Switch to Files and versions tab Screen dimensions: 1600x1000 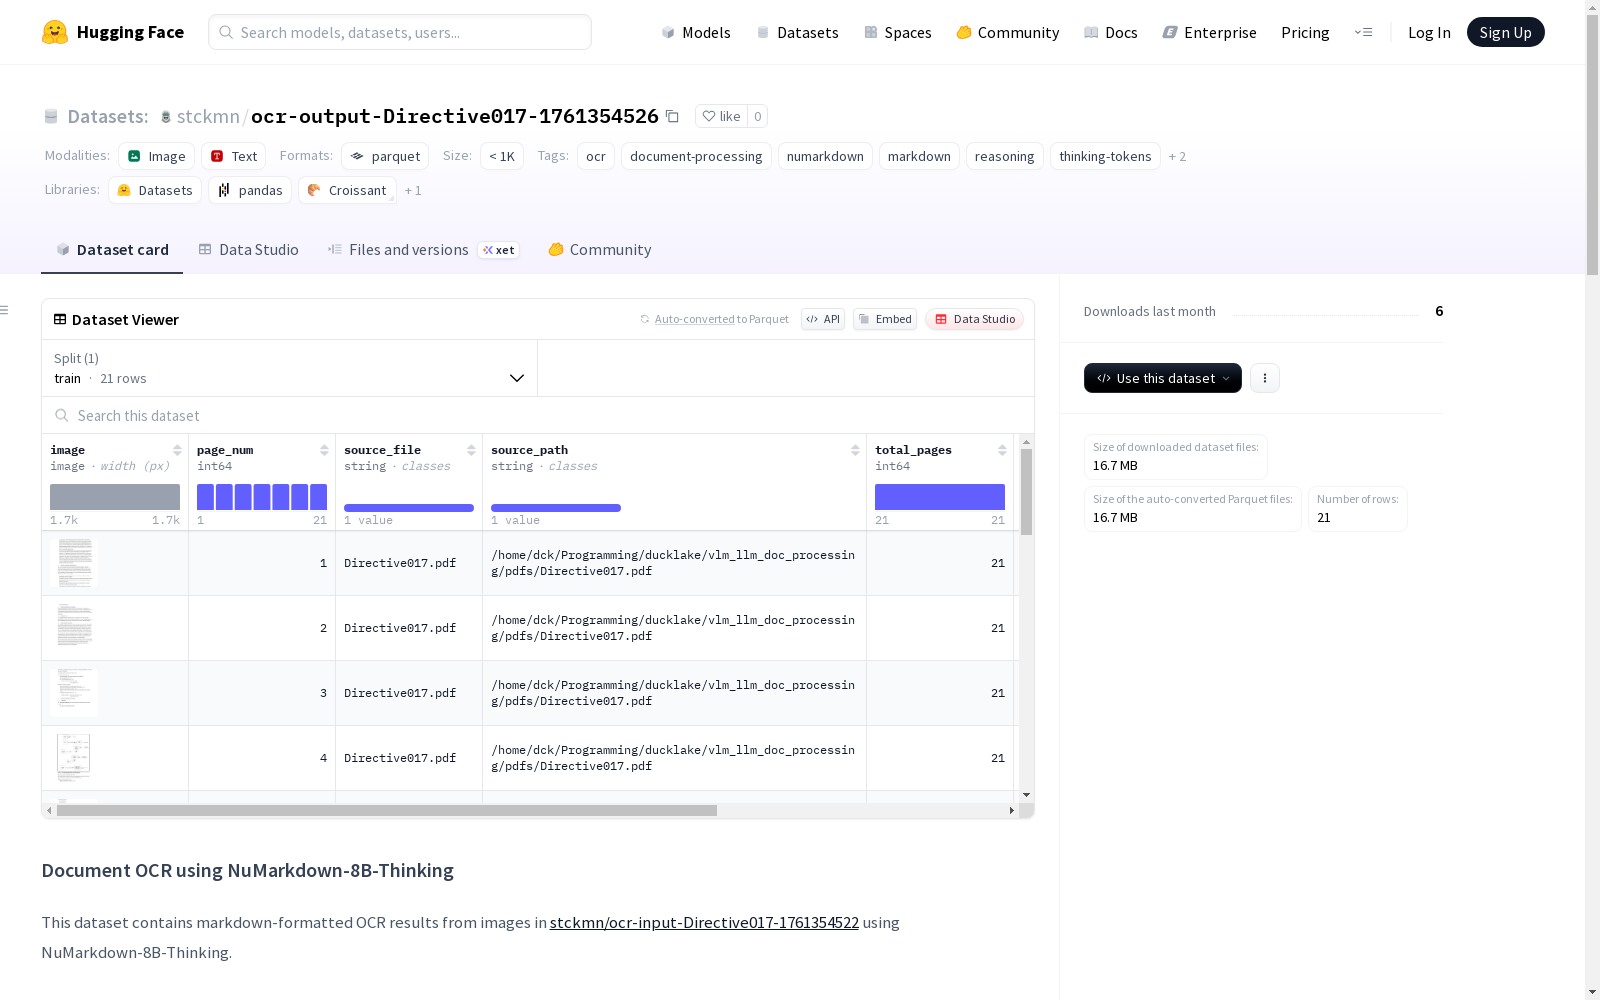[x=423, y=250]
